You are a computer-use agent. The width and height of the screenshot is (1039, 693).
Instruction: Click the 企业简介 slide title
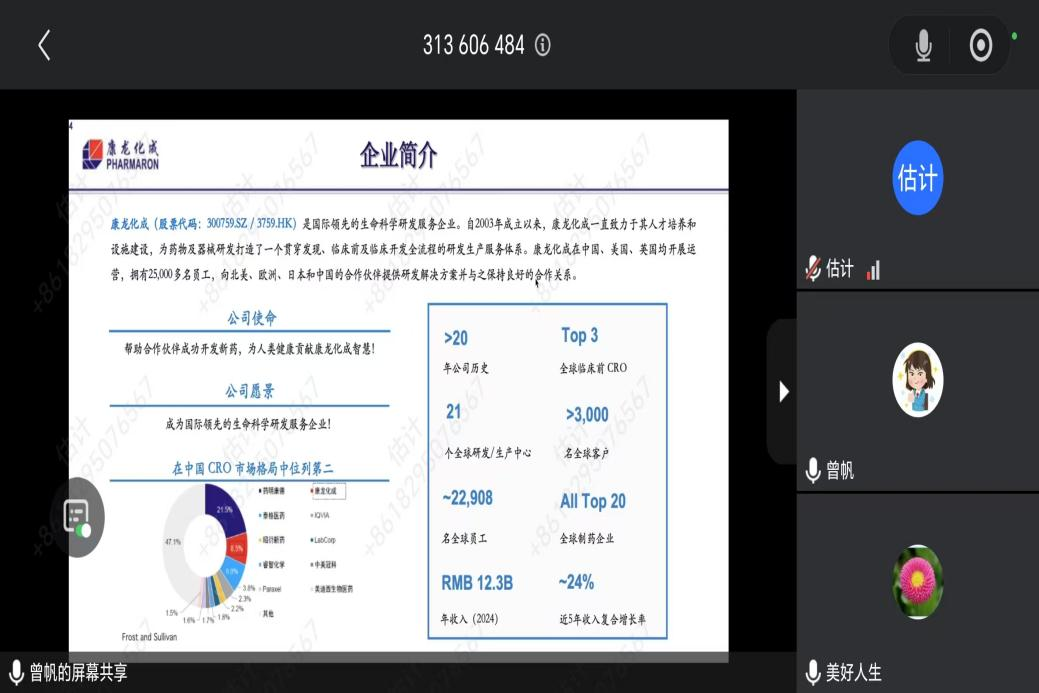(398, 155)
